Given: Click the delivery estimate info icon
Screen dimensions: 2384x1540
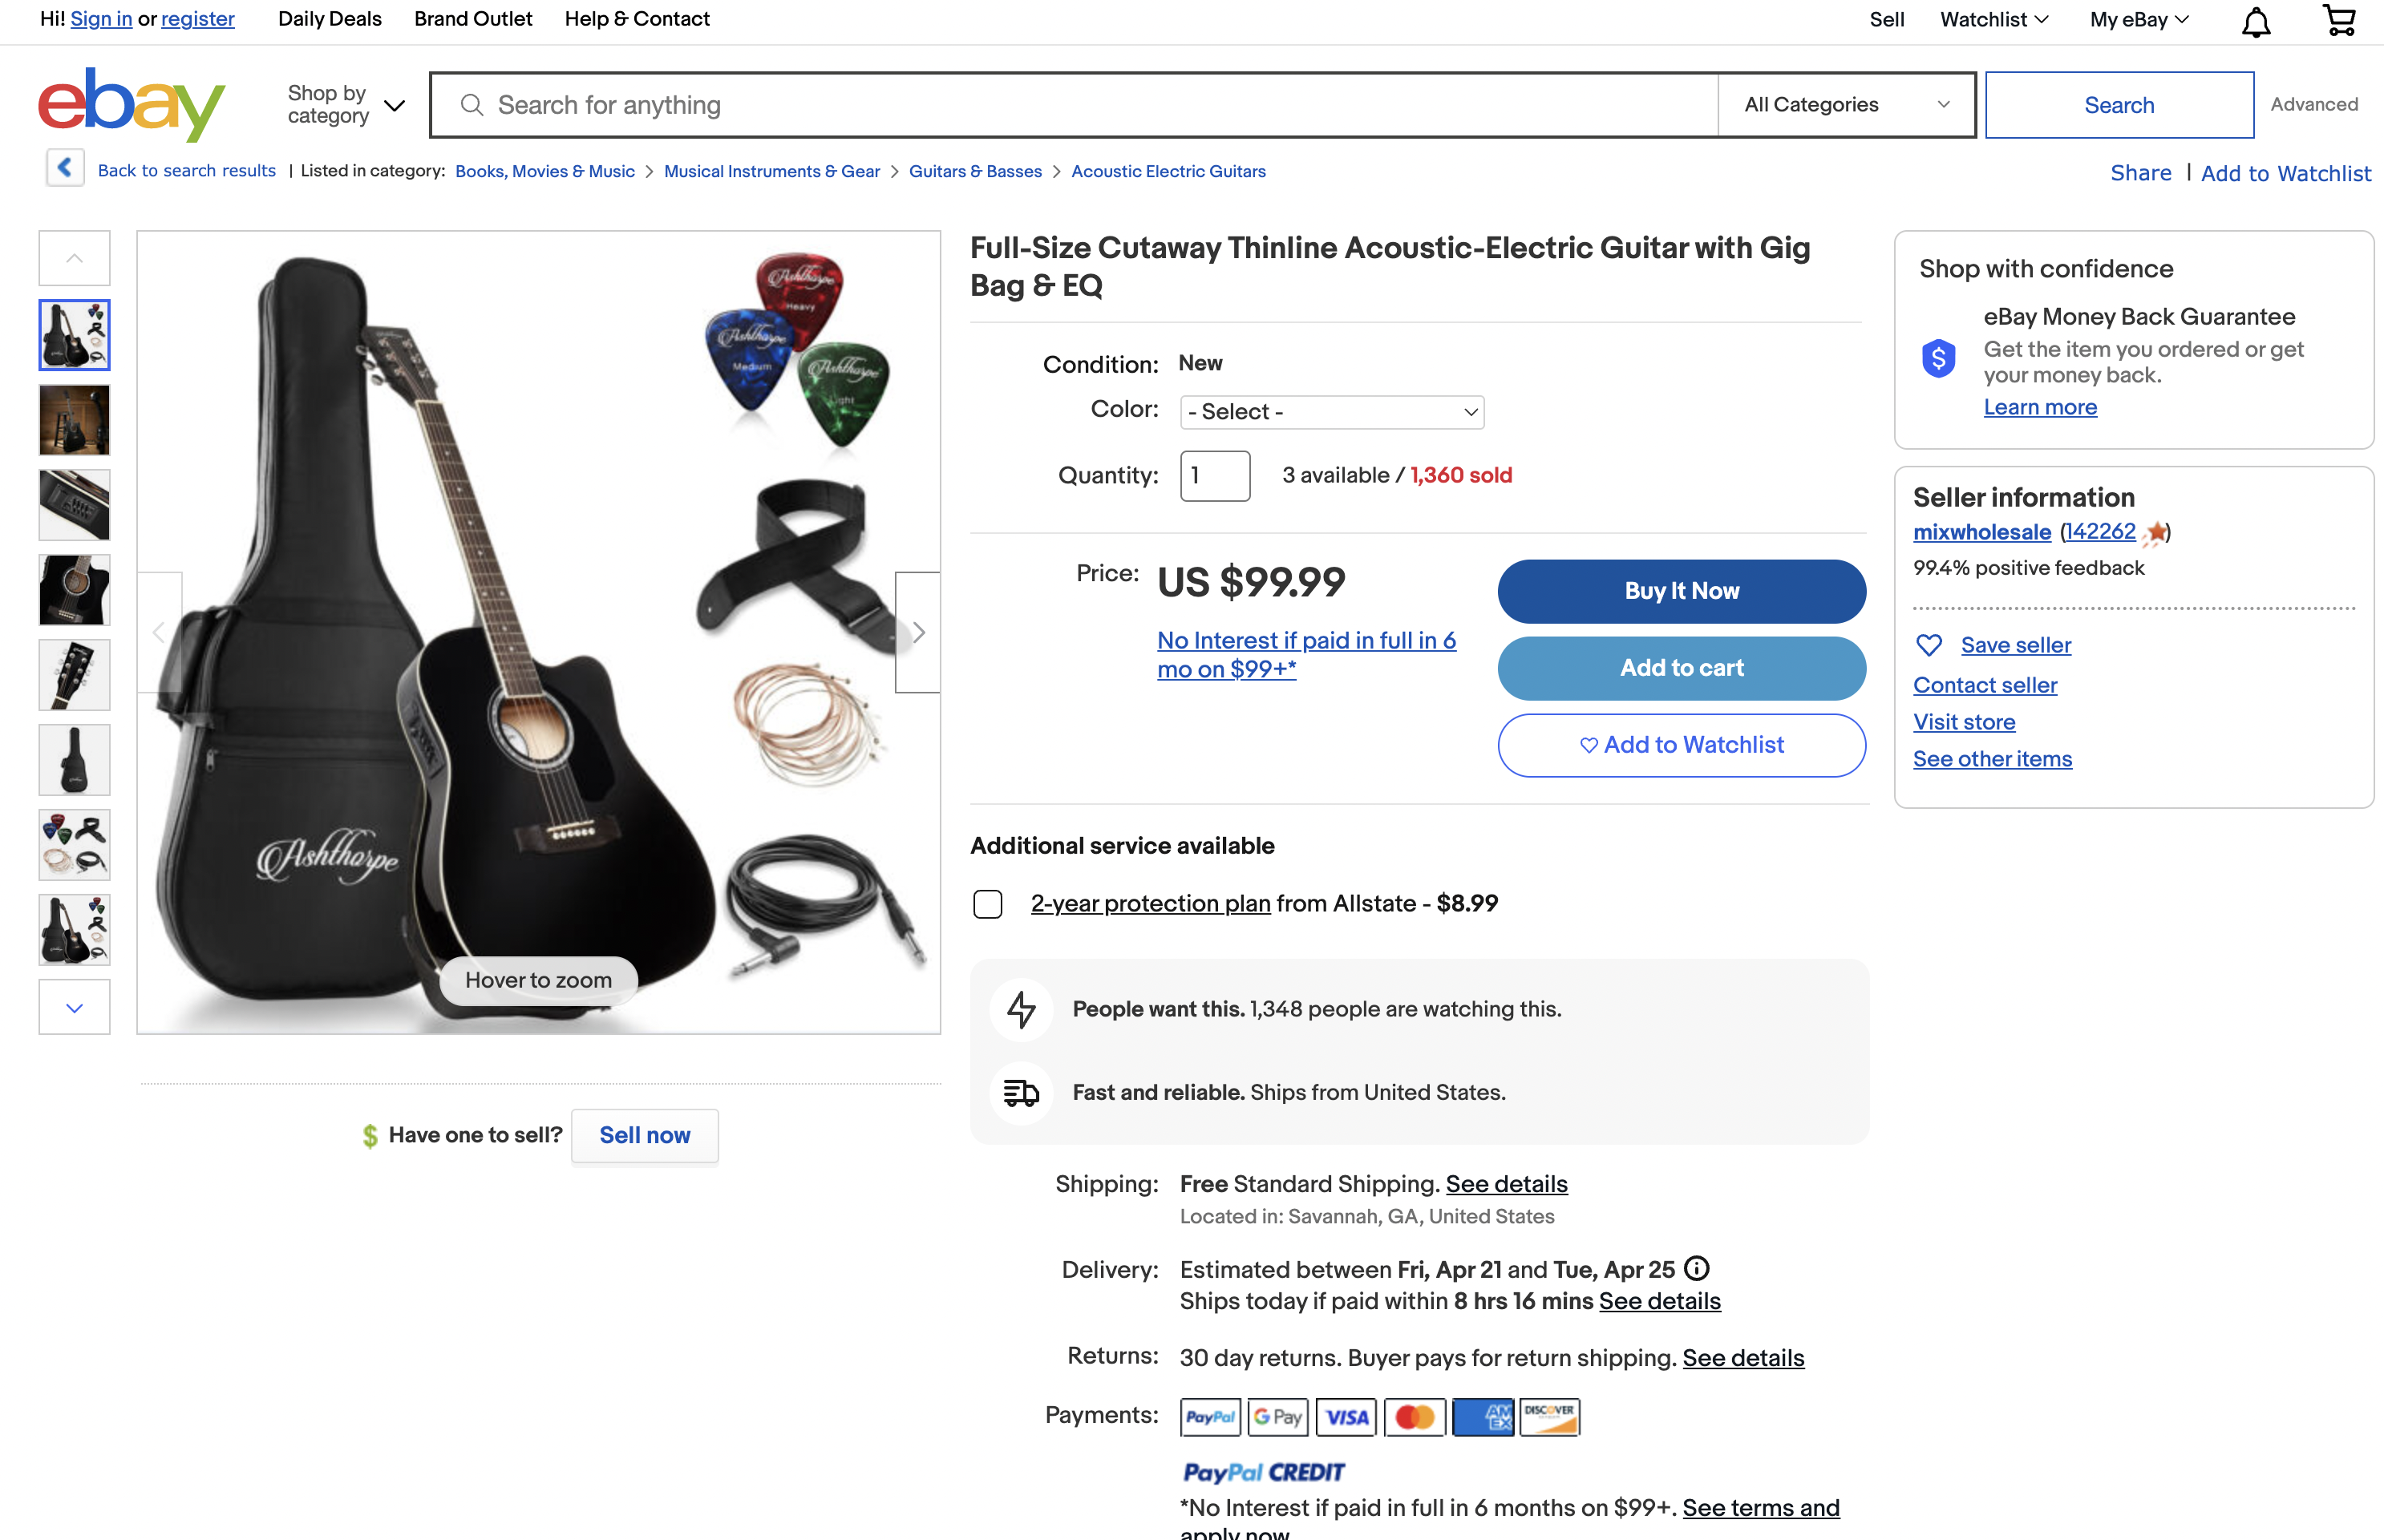Looking at the screenshot, I should point(1697,1268).
